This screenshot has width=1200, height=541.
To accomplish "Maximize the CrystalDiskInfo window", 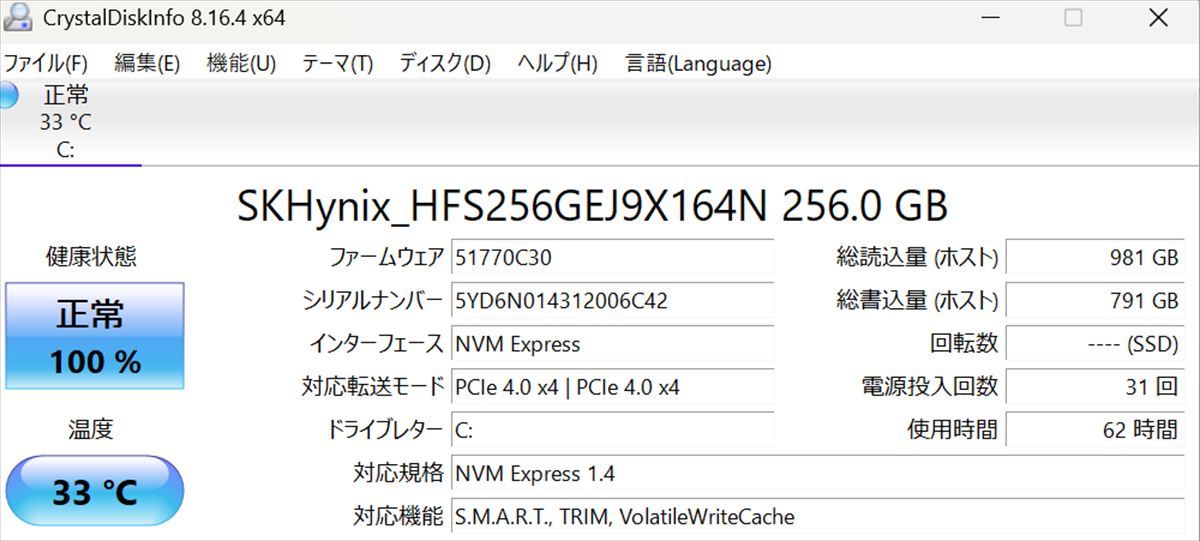I will 1073,17.
